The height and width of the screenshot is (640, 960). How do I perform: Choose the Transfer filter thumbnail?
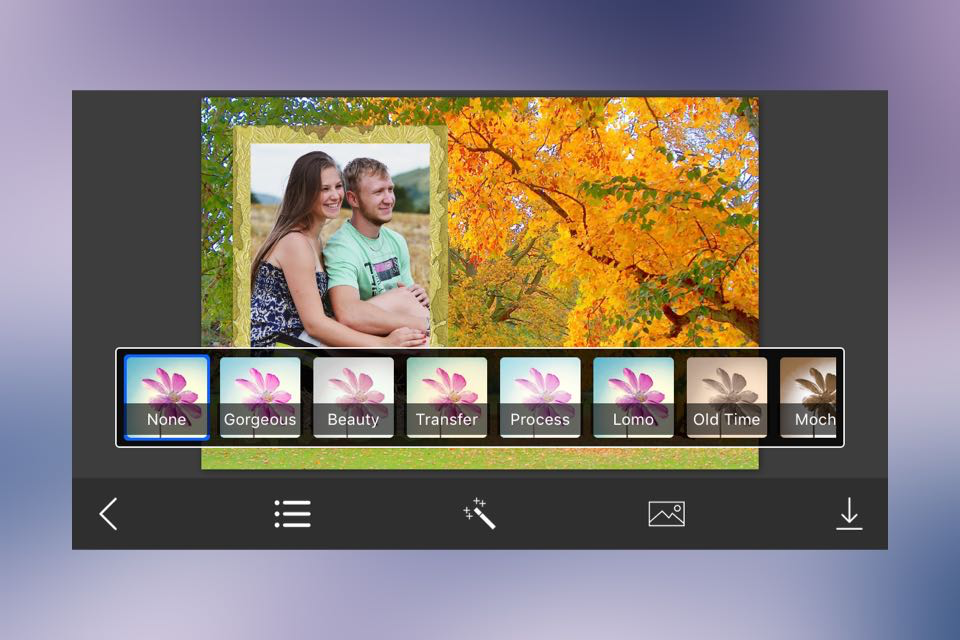(x=447, y=397)
